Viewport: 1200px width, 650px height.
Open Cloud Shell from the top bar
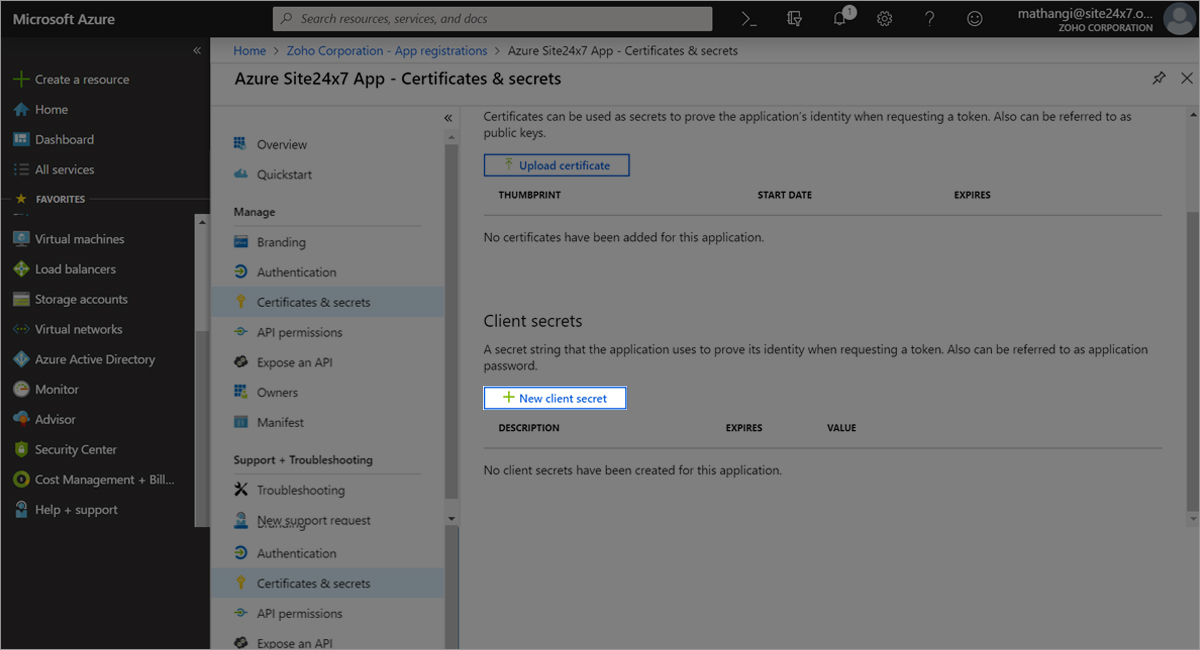coord(749,18)
